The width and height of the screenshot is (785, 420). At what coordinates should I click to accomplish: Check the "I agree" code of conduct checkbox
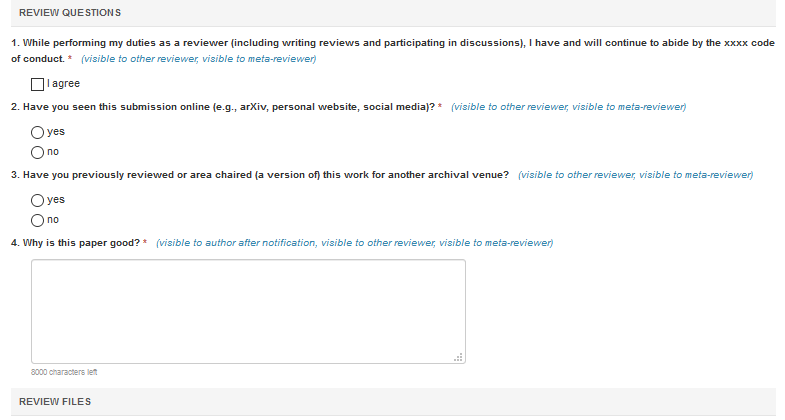(37, 84)
